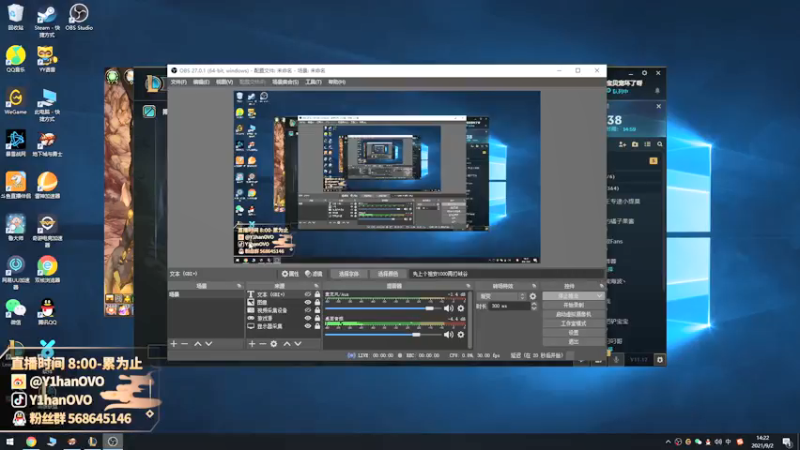
Task: Launch the WeGame desktop icon
Action: click(x=16, y=101)
